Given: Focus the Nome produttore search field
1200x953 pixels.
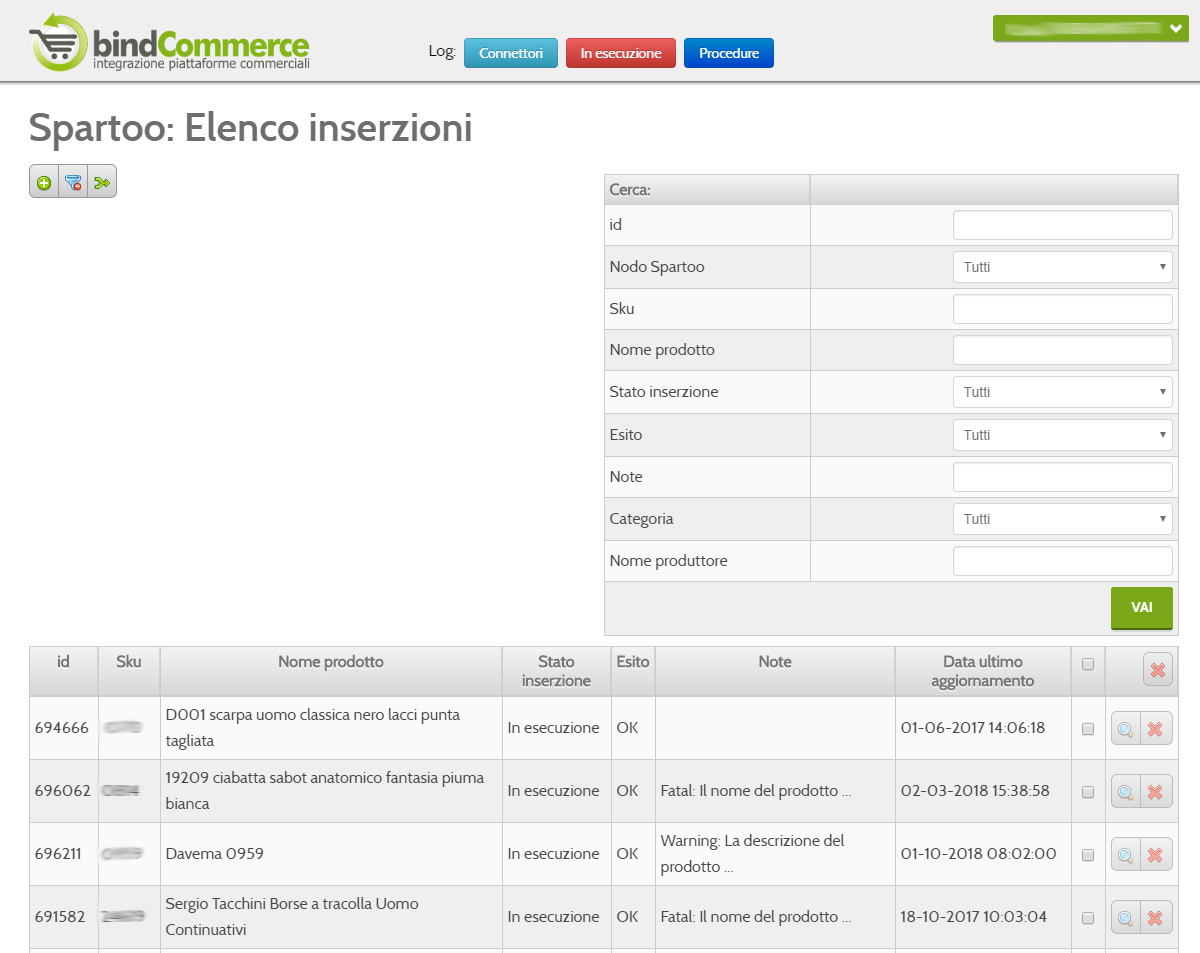Looking at the screenshot, I should (1062, 561).
